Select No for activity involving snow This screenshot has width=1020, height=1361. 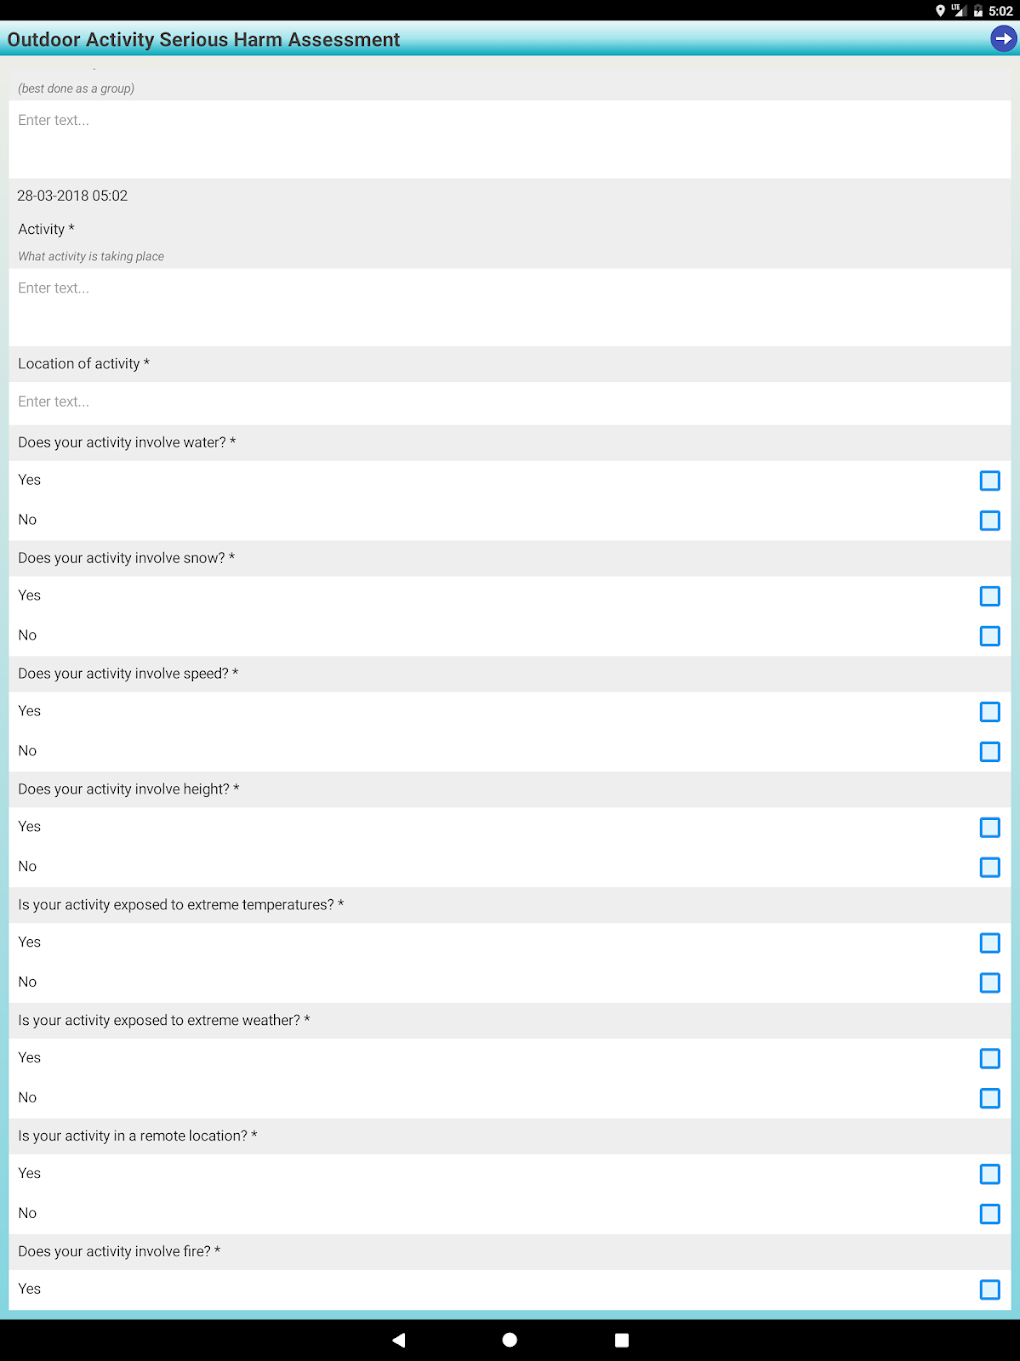pyautogui.click(x=990, y=636)
